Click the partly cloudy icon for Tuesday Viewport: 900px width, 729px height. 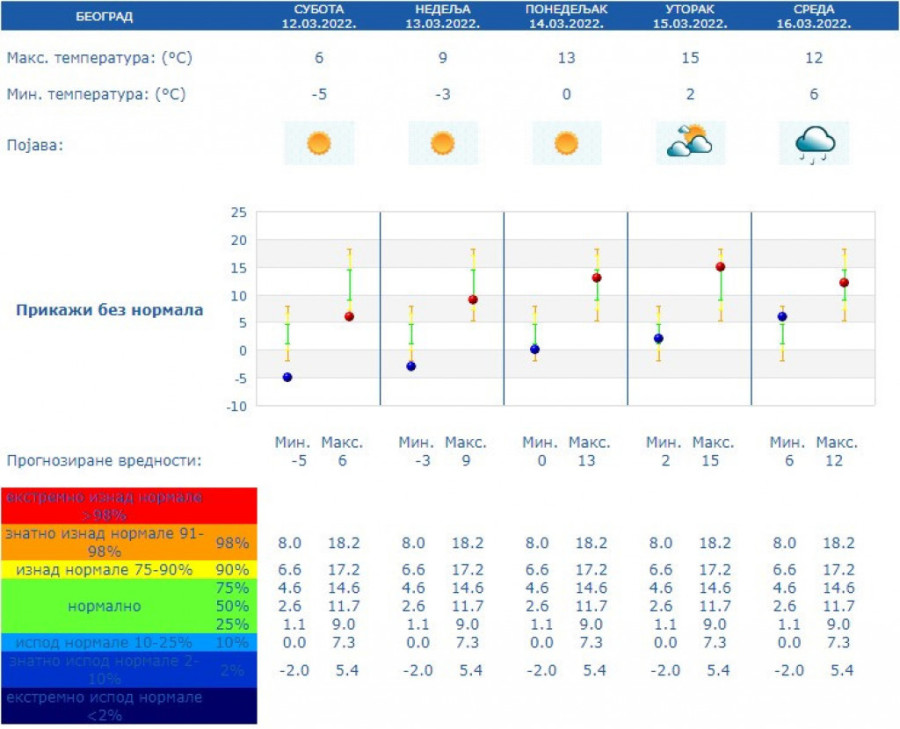click(x=690, y=143)
